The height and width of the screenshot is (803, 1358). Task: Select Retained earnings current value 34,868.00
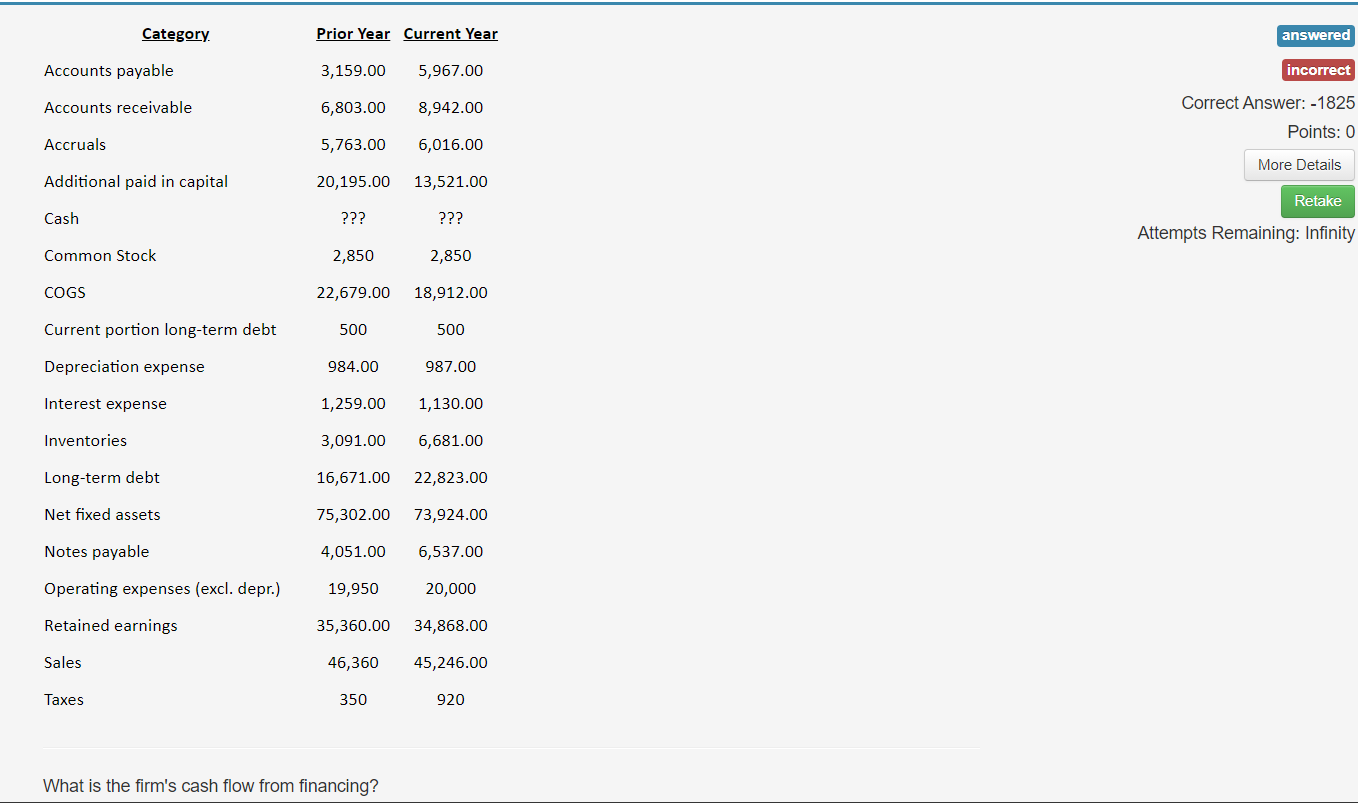coord(451,626)
